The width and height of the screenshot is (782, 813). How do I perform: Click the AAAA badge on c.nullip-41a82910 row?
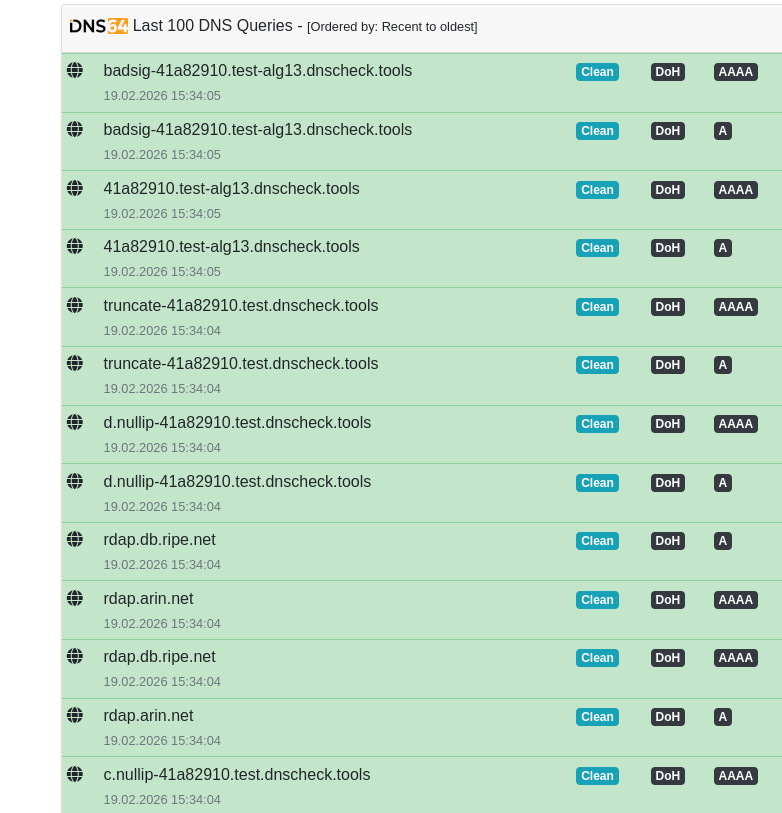click(x=735, y=776)
